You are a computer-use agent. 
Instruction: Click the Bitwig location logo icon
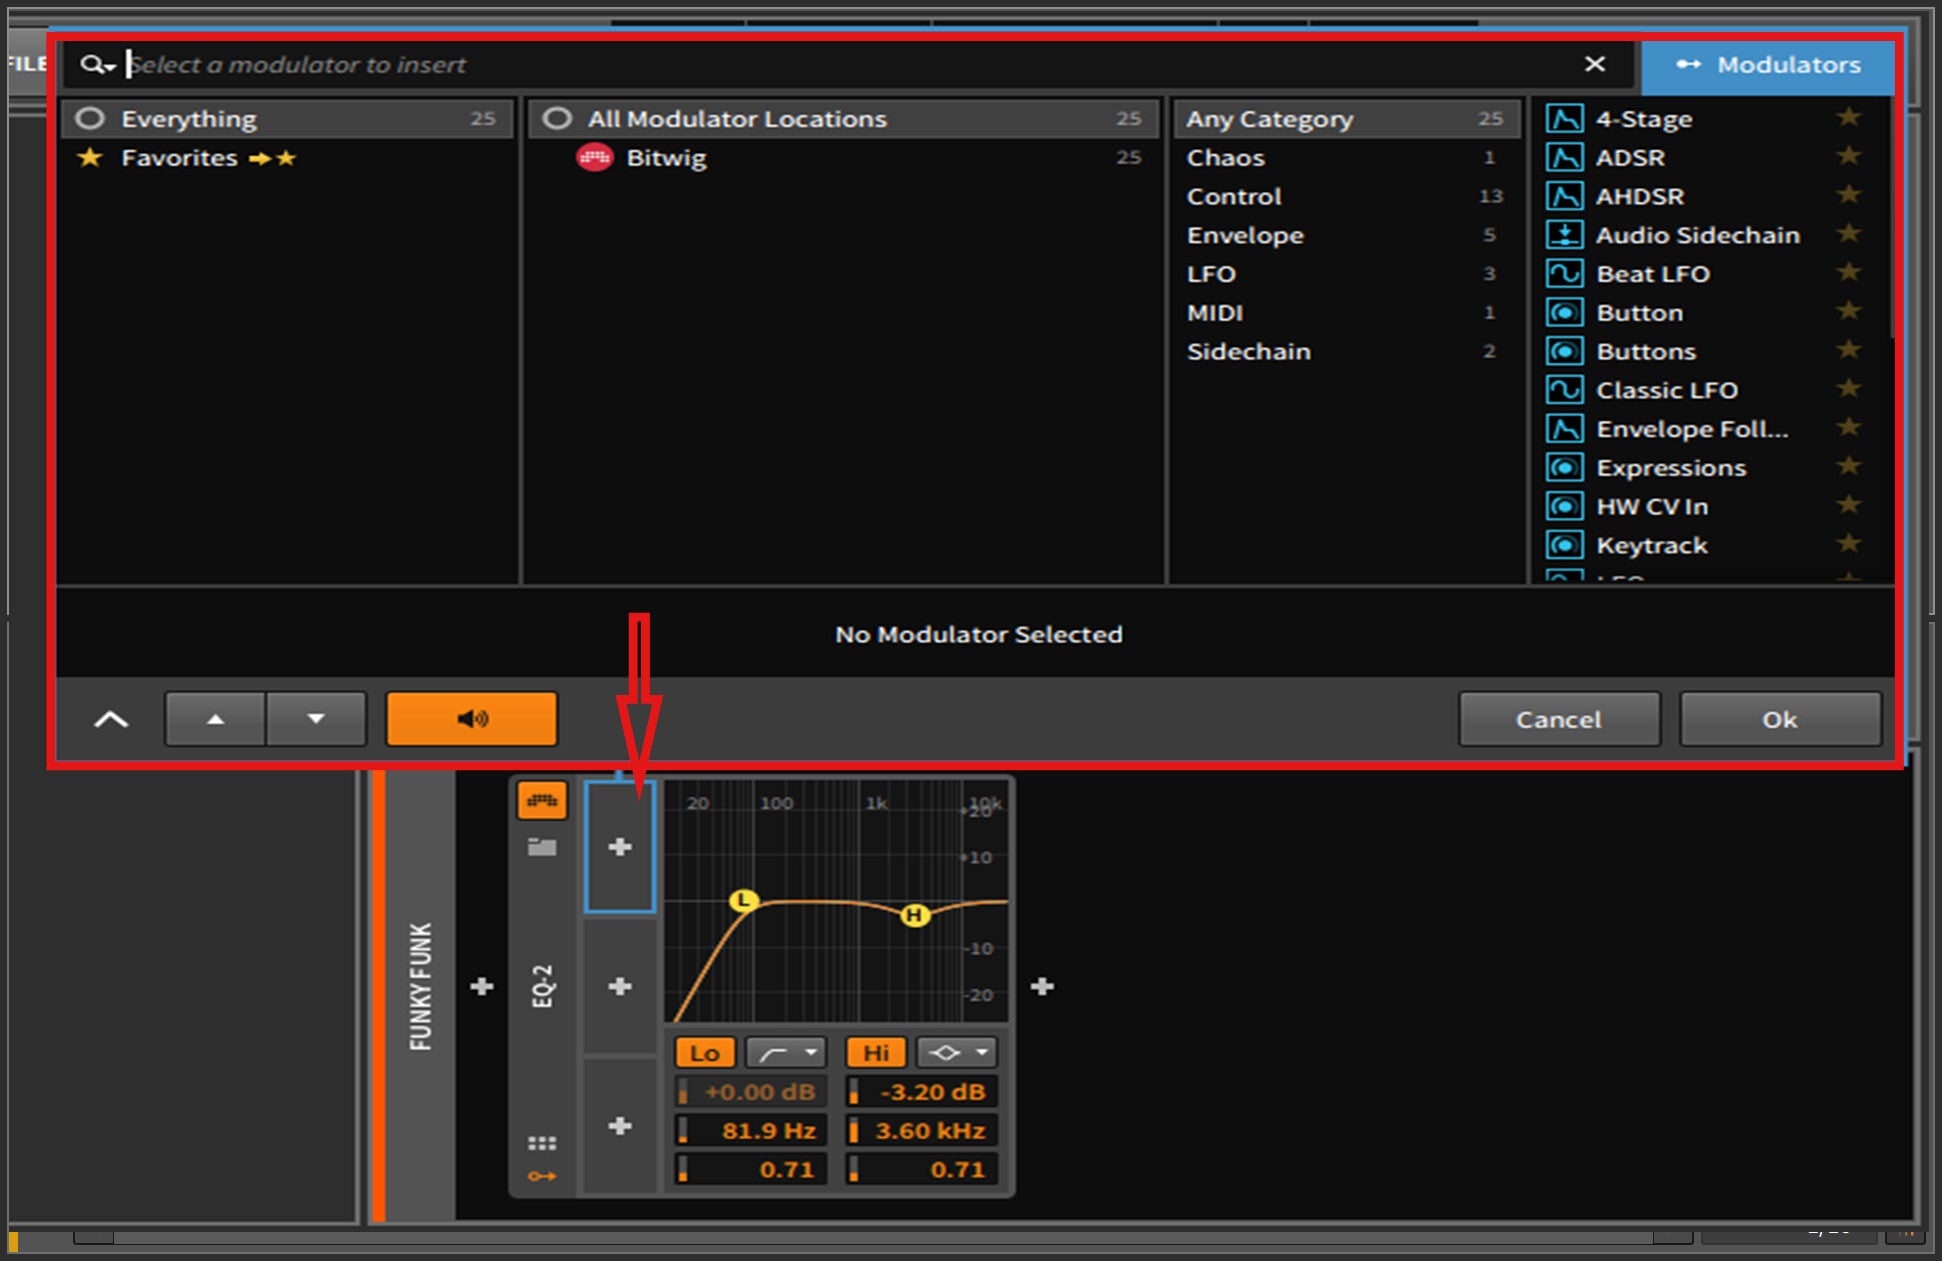pyautogui.click(x=594, y=158)
